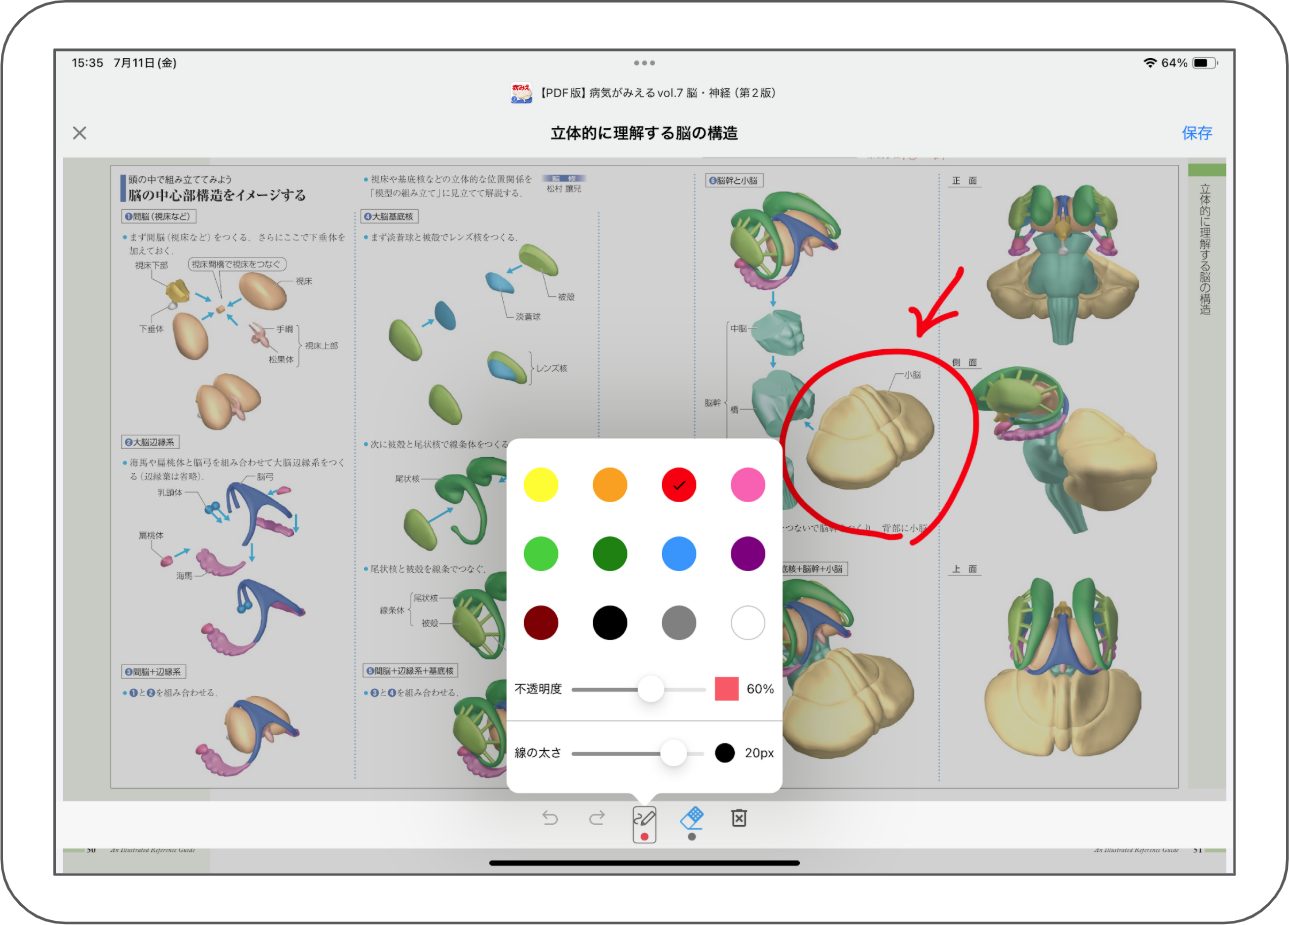
Task: Tap the book app icon in title
Action: (521, 93)
